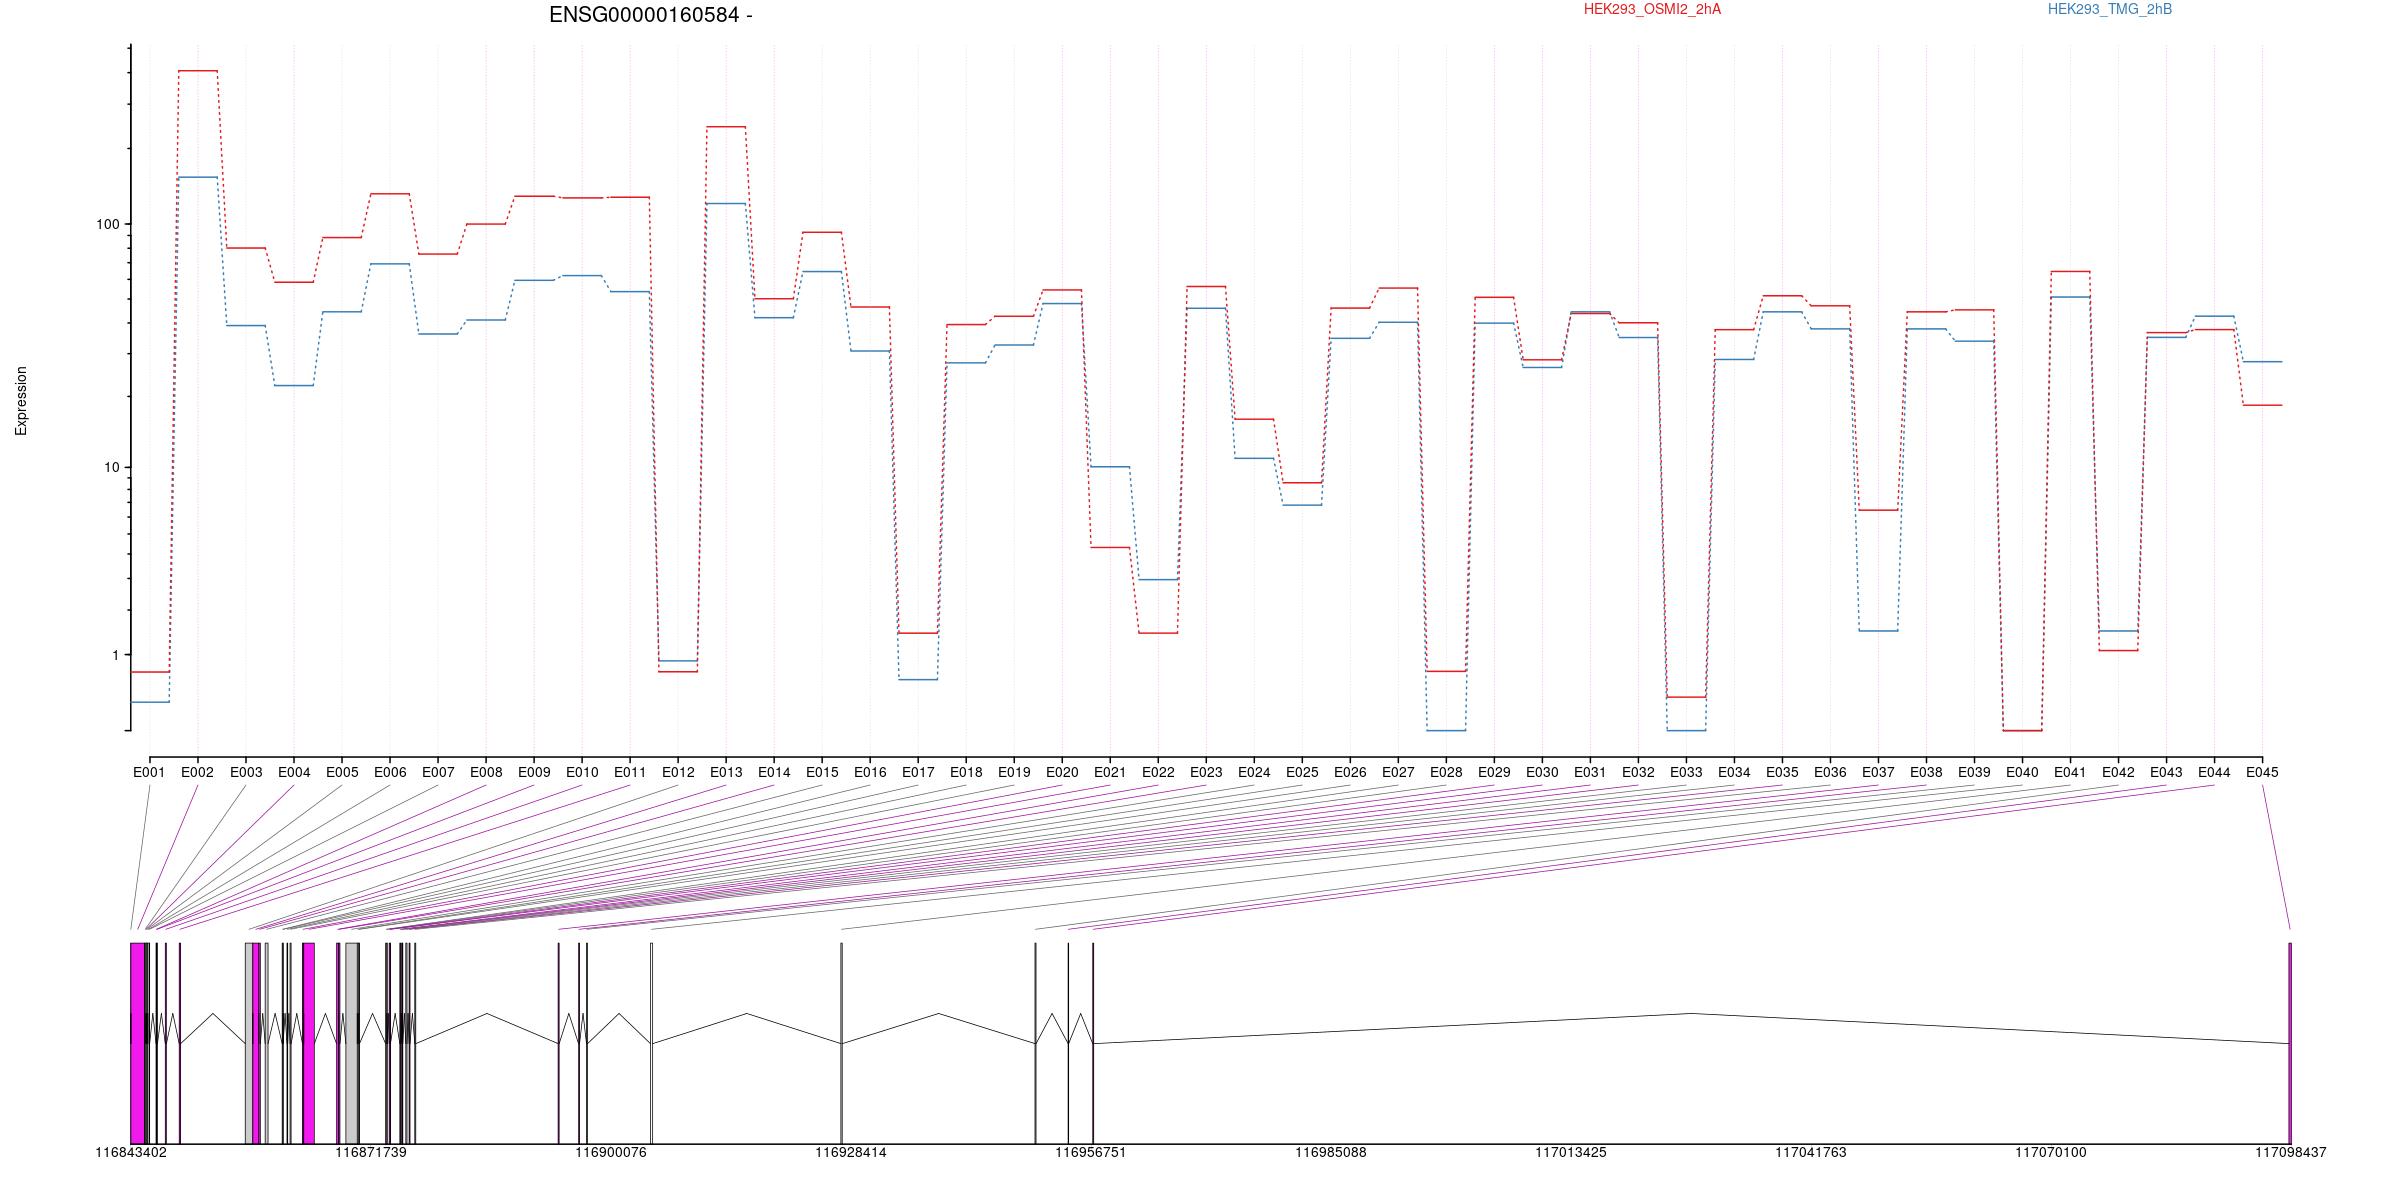Click exon label E005

click(342, 772)
